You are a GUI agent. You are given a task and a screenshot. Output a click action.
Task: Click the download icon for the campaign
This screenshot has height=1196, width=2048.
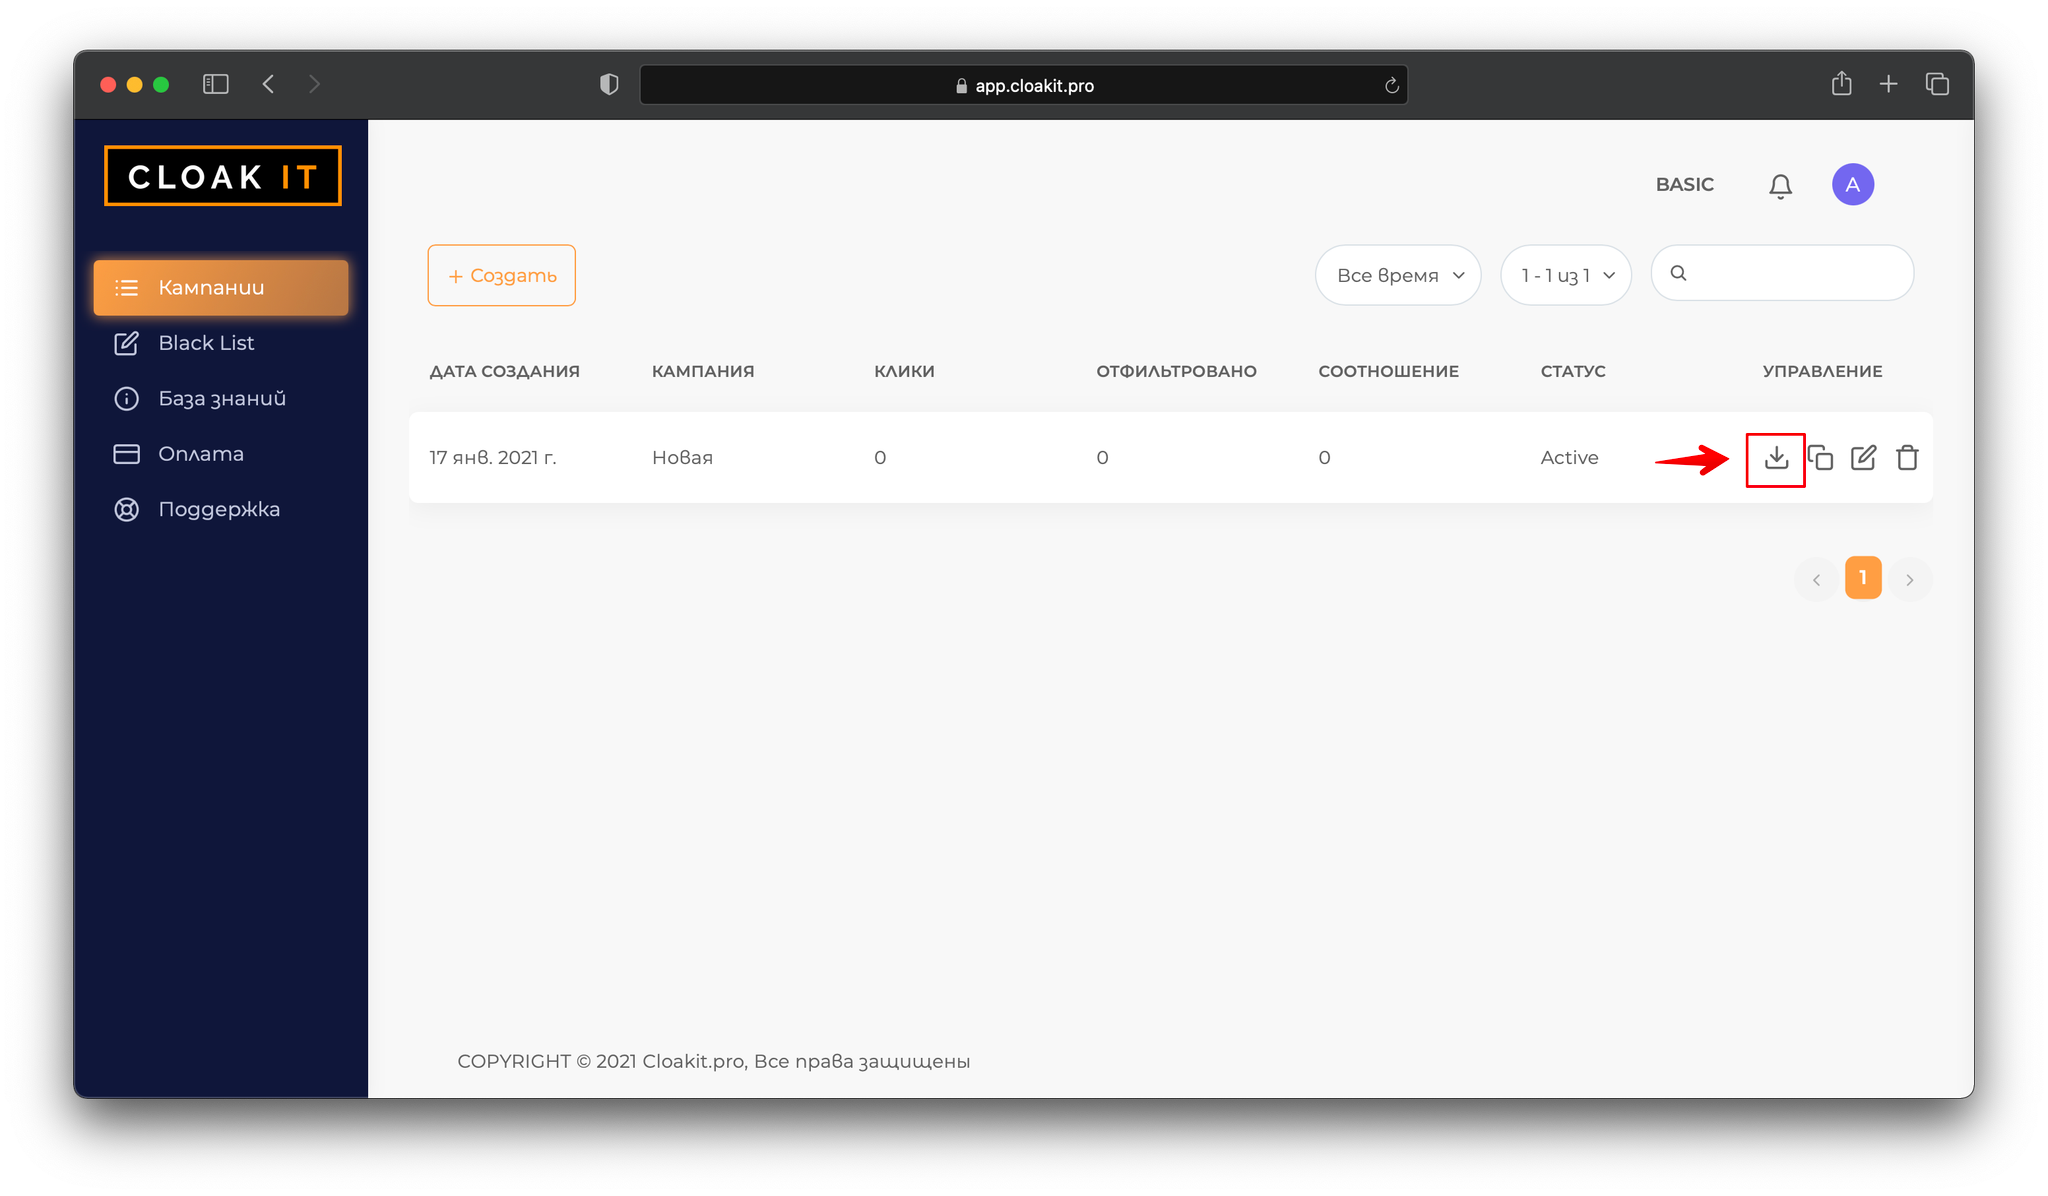(x=1776, y=458)
